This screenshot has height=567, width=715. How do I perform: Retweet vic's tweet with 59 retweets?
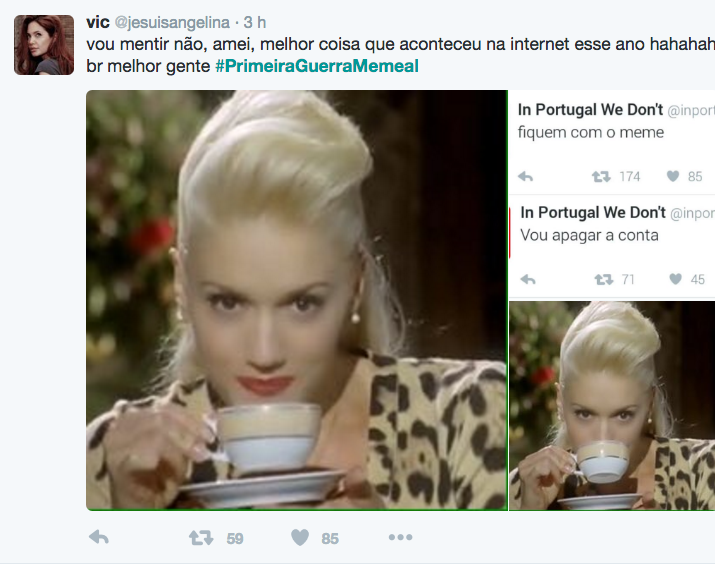click(201, 538)
